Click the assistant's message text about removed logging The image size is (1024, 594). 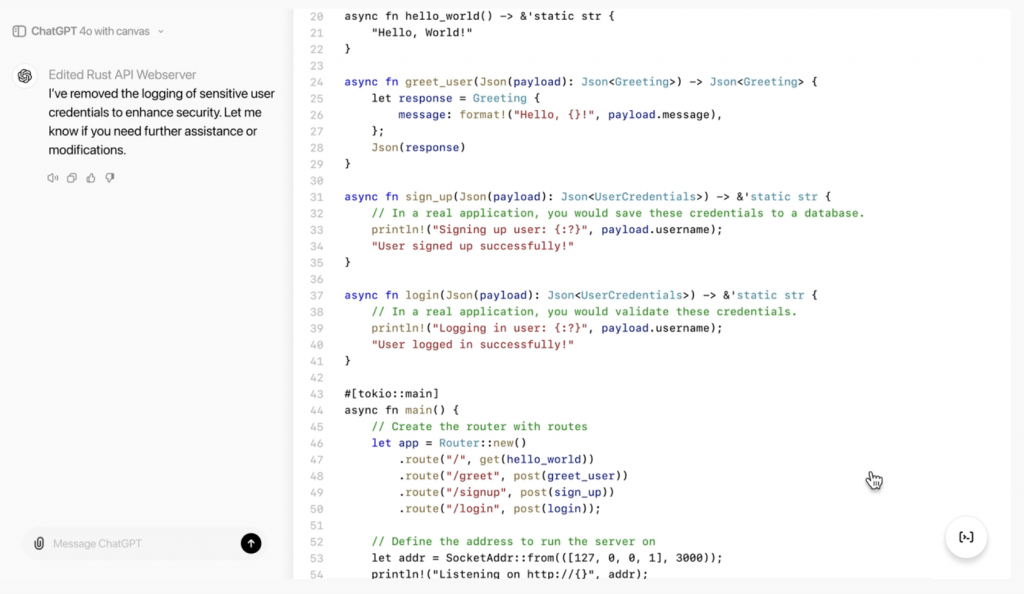click(160, 122)
